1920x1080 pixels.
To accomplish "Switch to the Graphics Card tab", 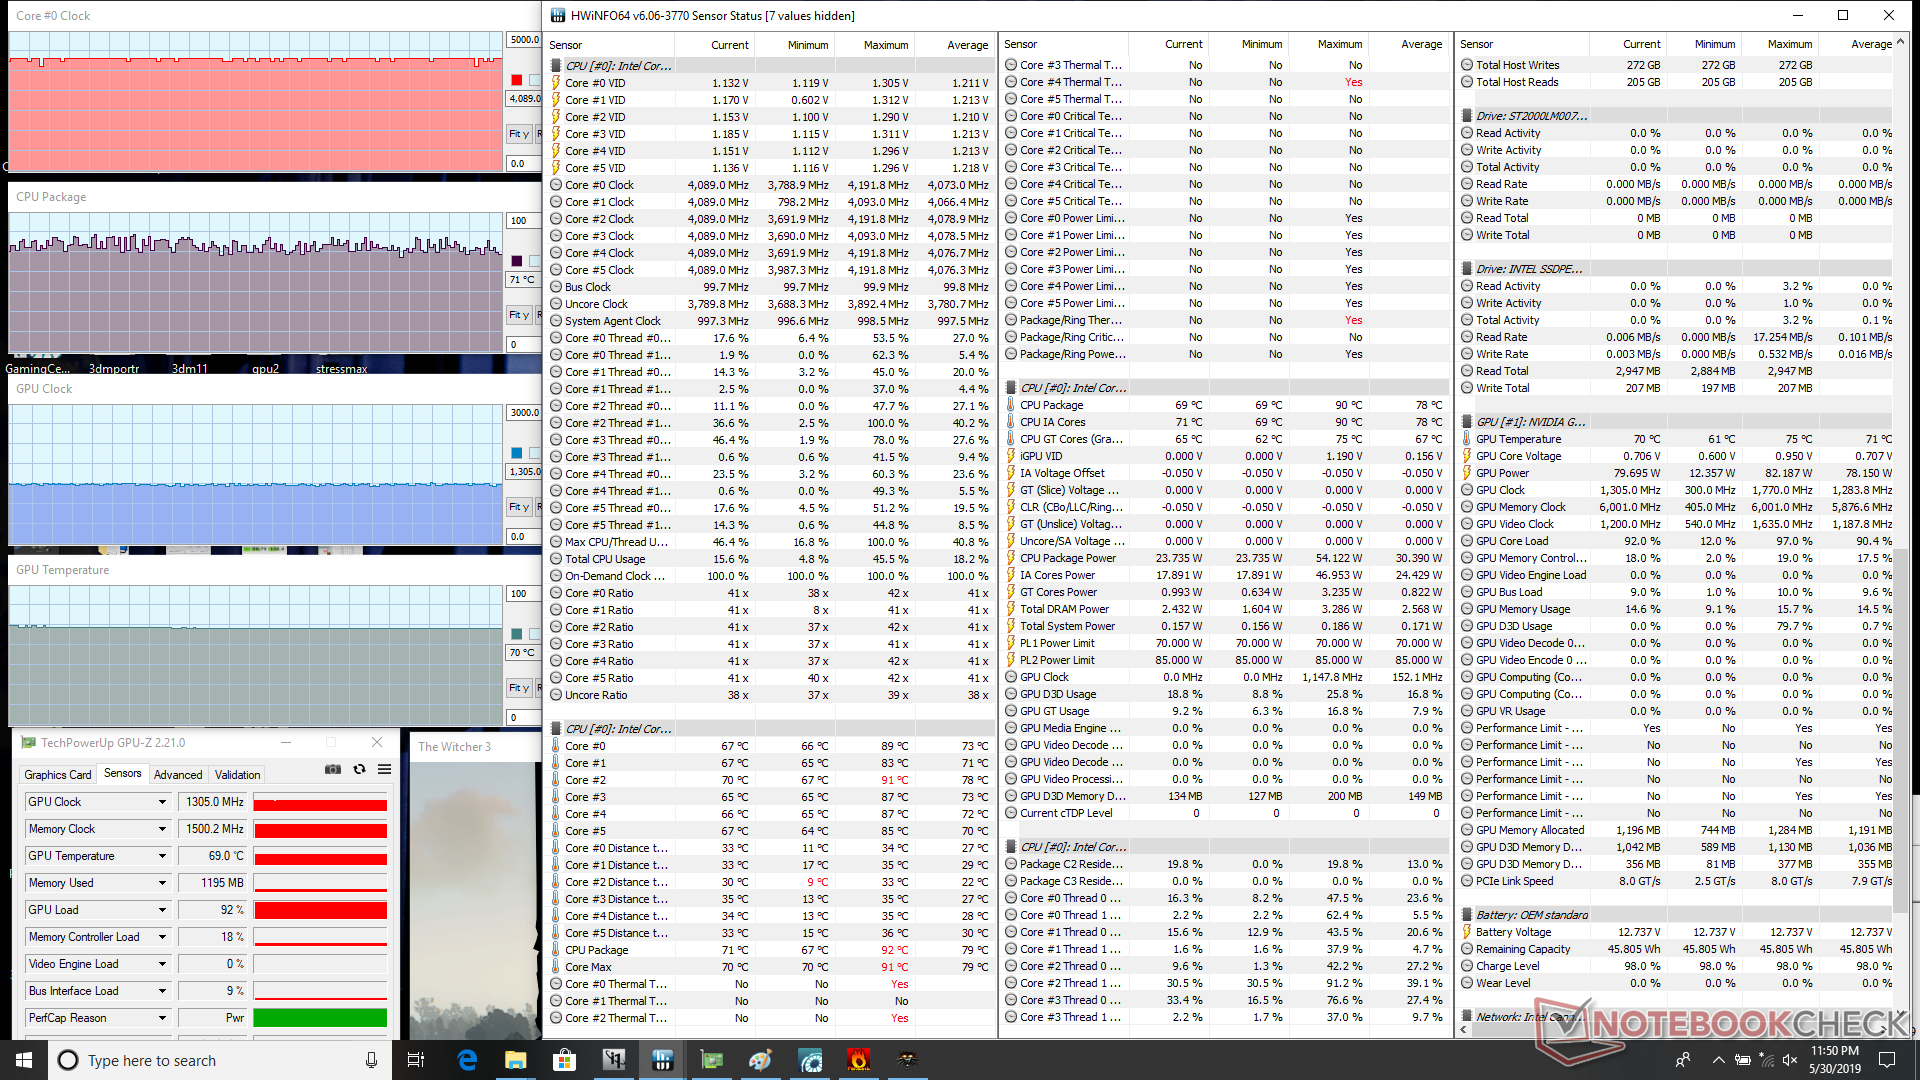I will coord(58,775).
